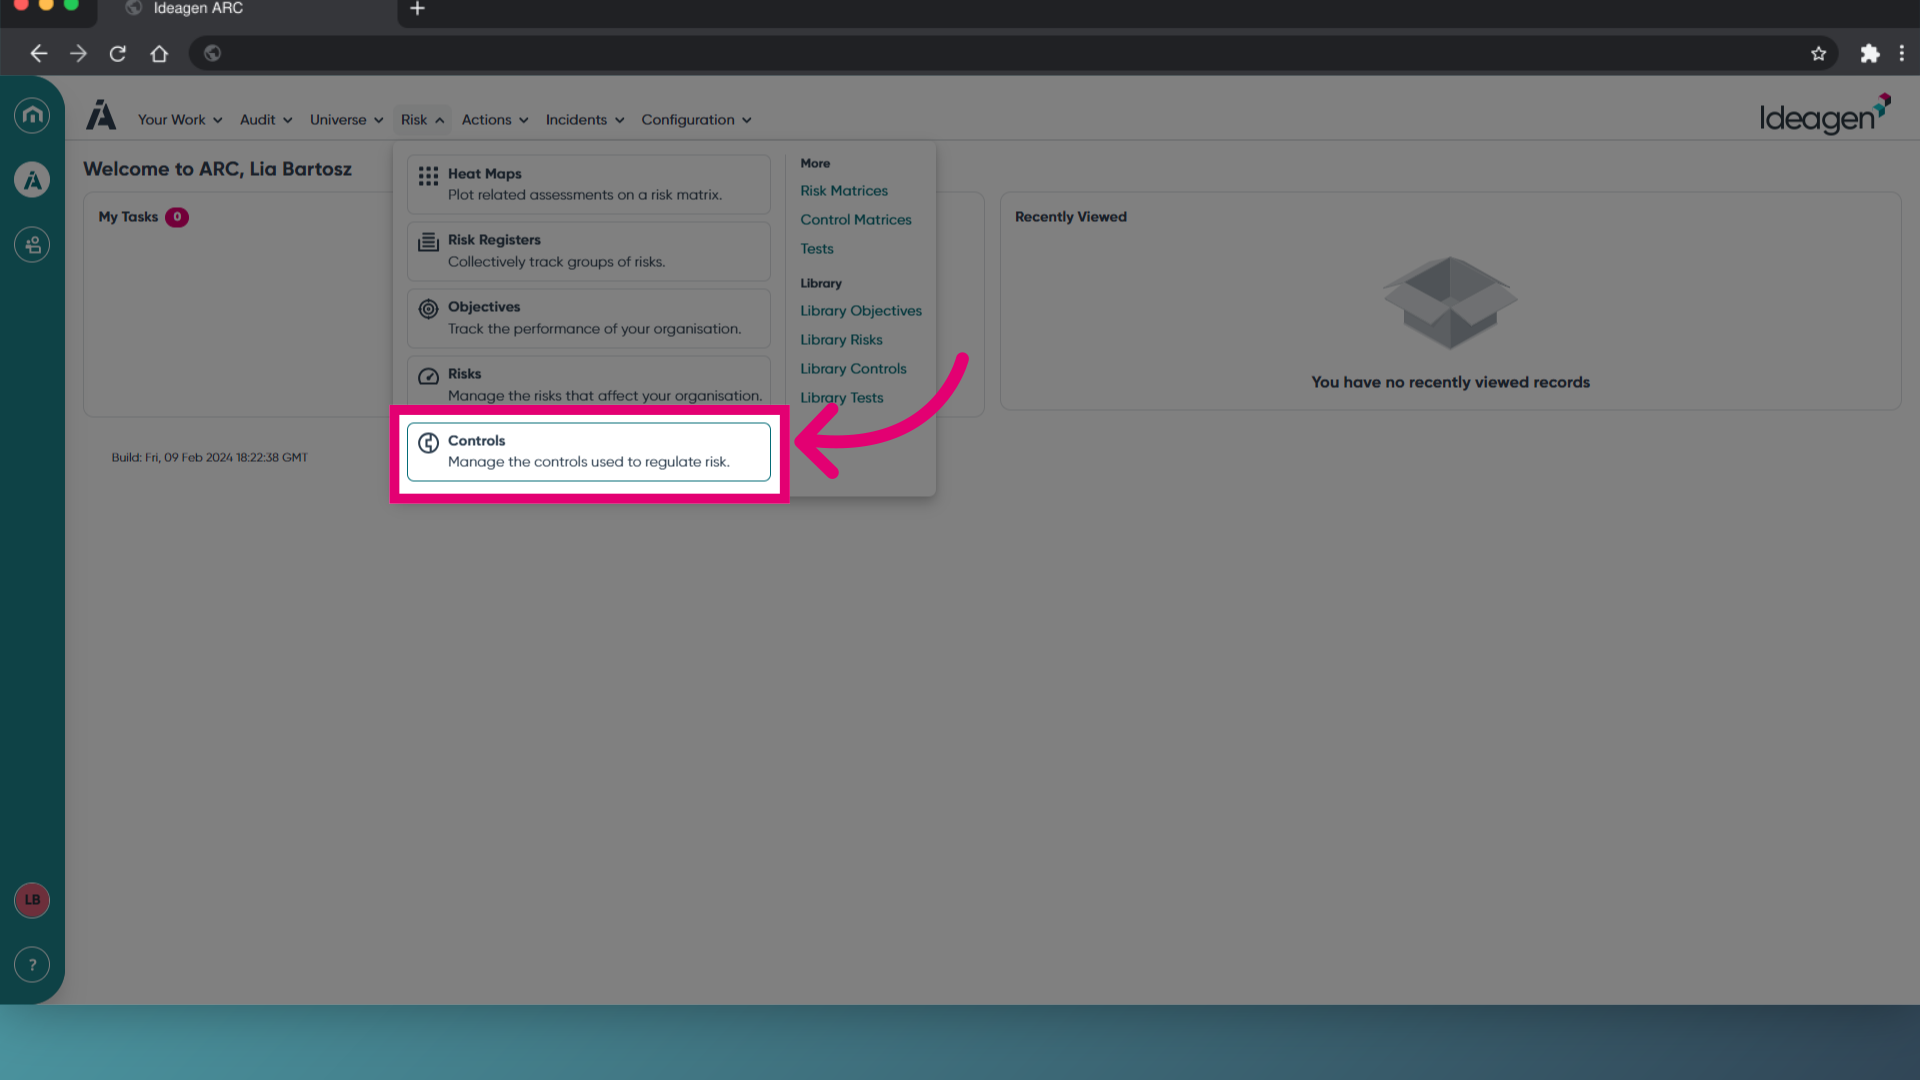Viewport: 1920px width, 1080px height.
Task: Open browser three-dot menu
Action: (1901, 54)
